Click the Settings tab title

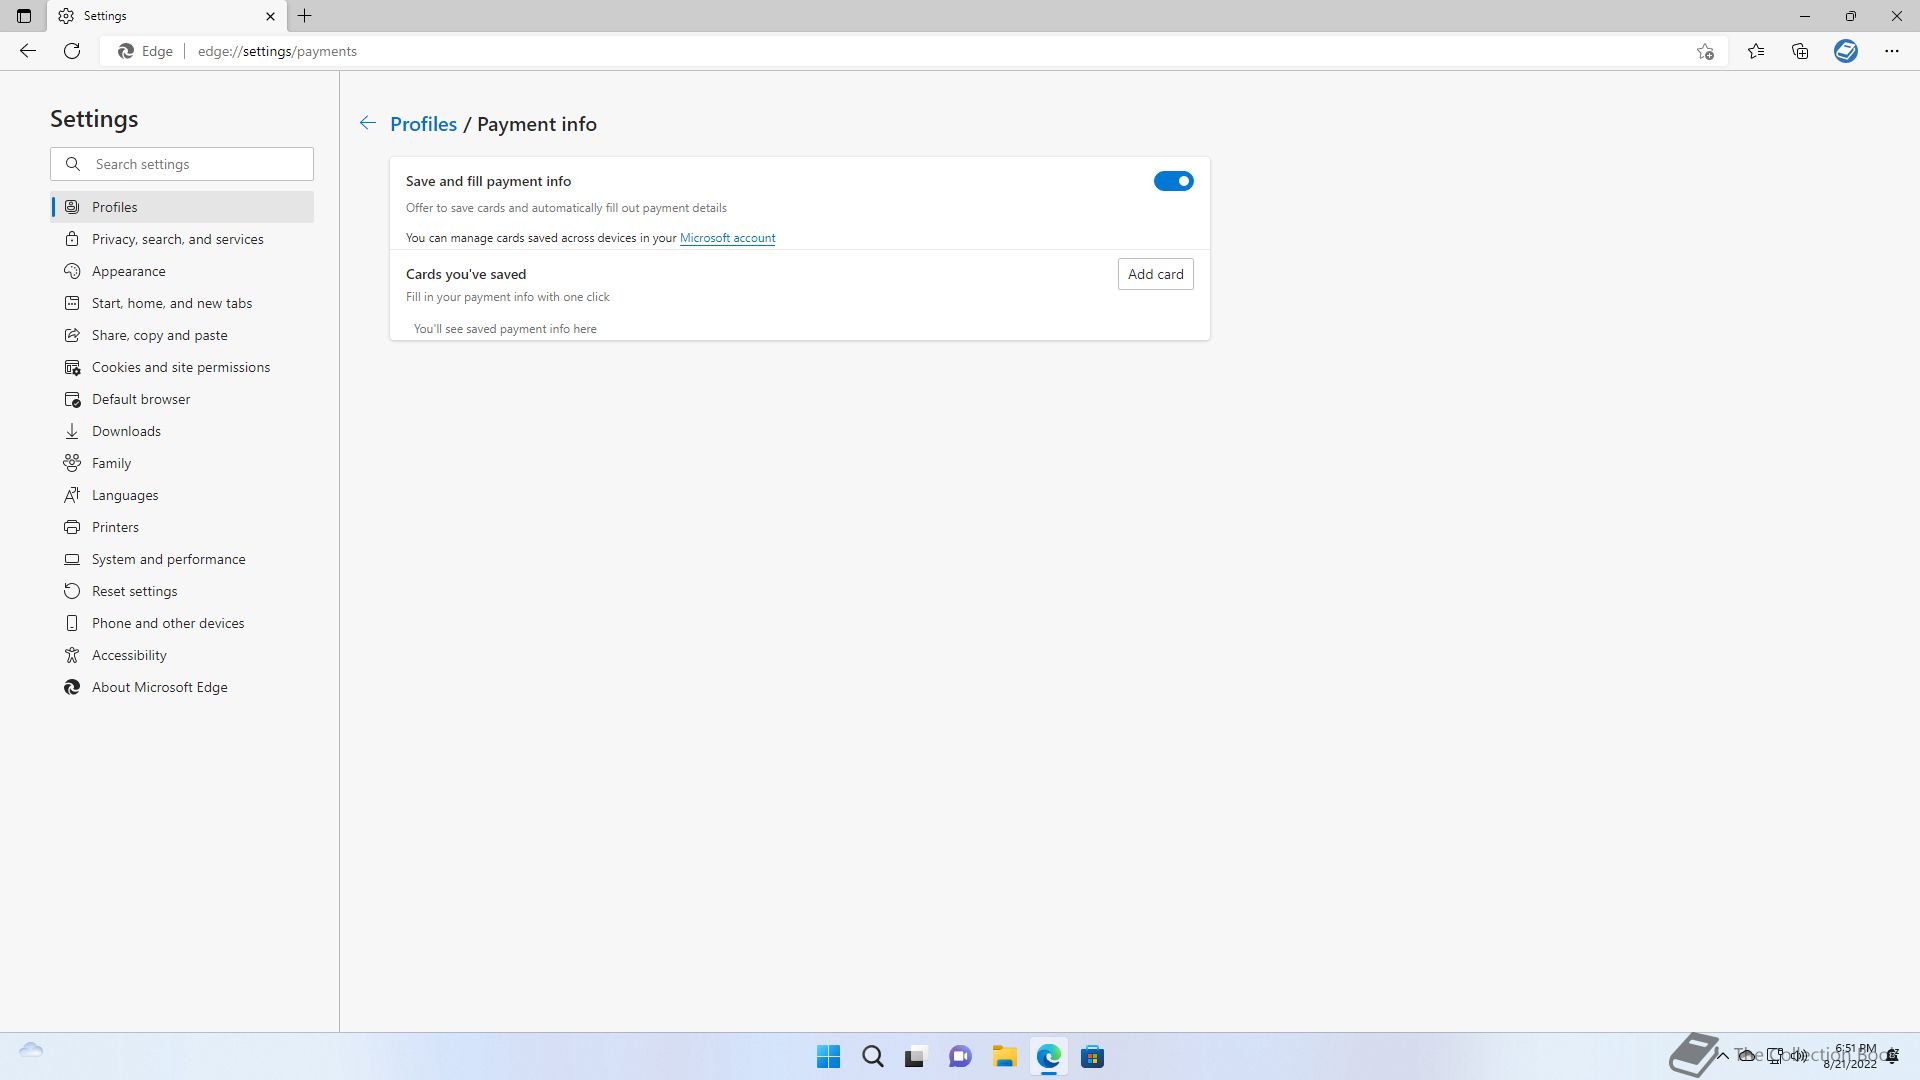[x=105, y=16]
